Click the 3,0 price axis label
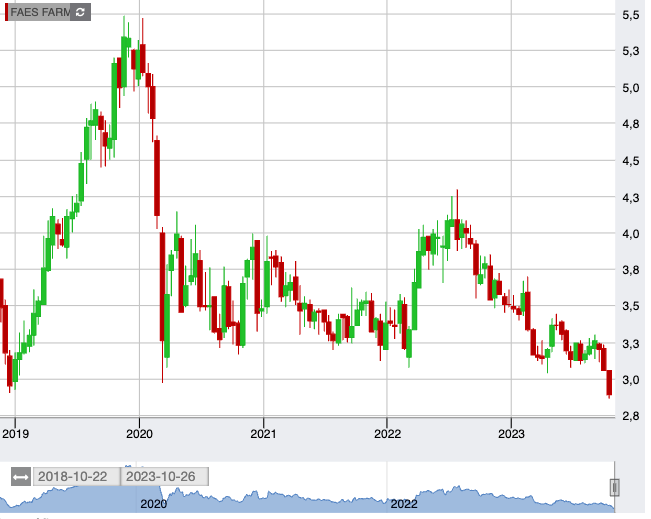This screenshot has height=519, width=651. point(631,380)
